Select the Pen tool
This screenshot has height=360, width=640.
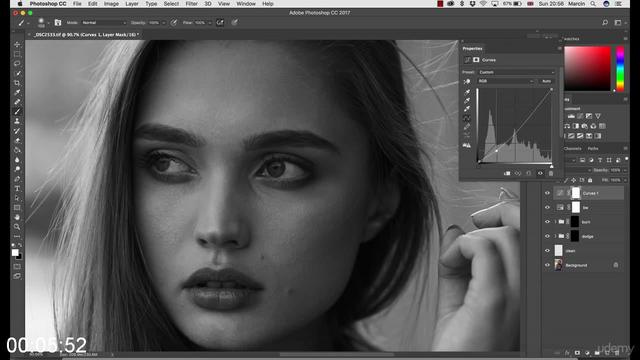(x=17, y=179)
